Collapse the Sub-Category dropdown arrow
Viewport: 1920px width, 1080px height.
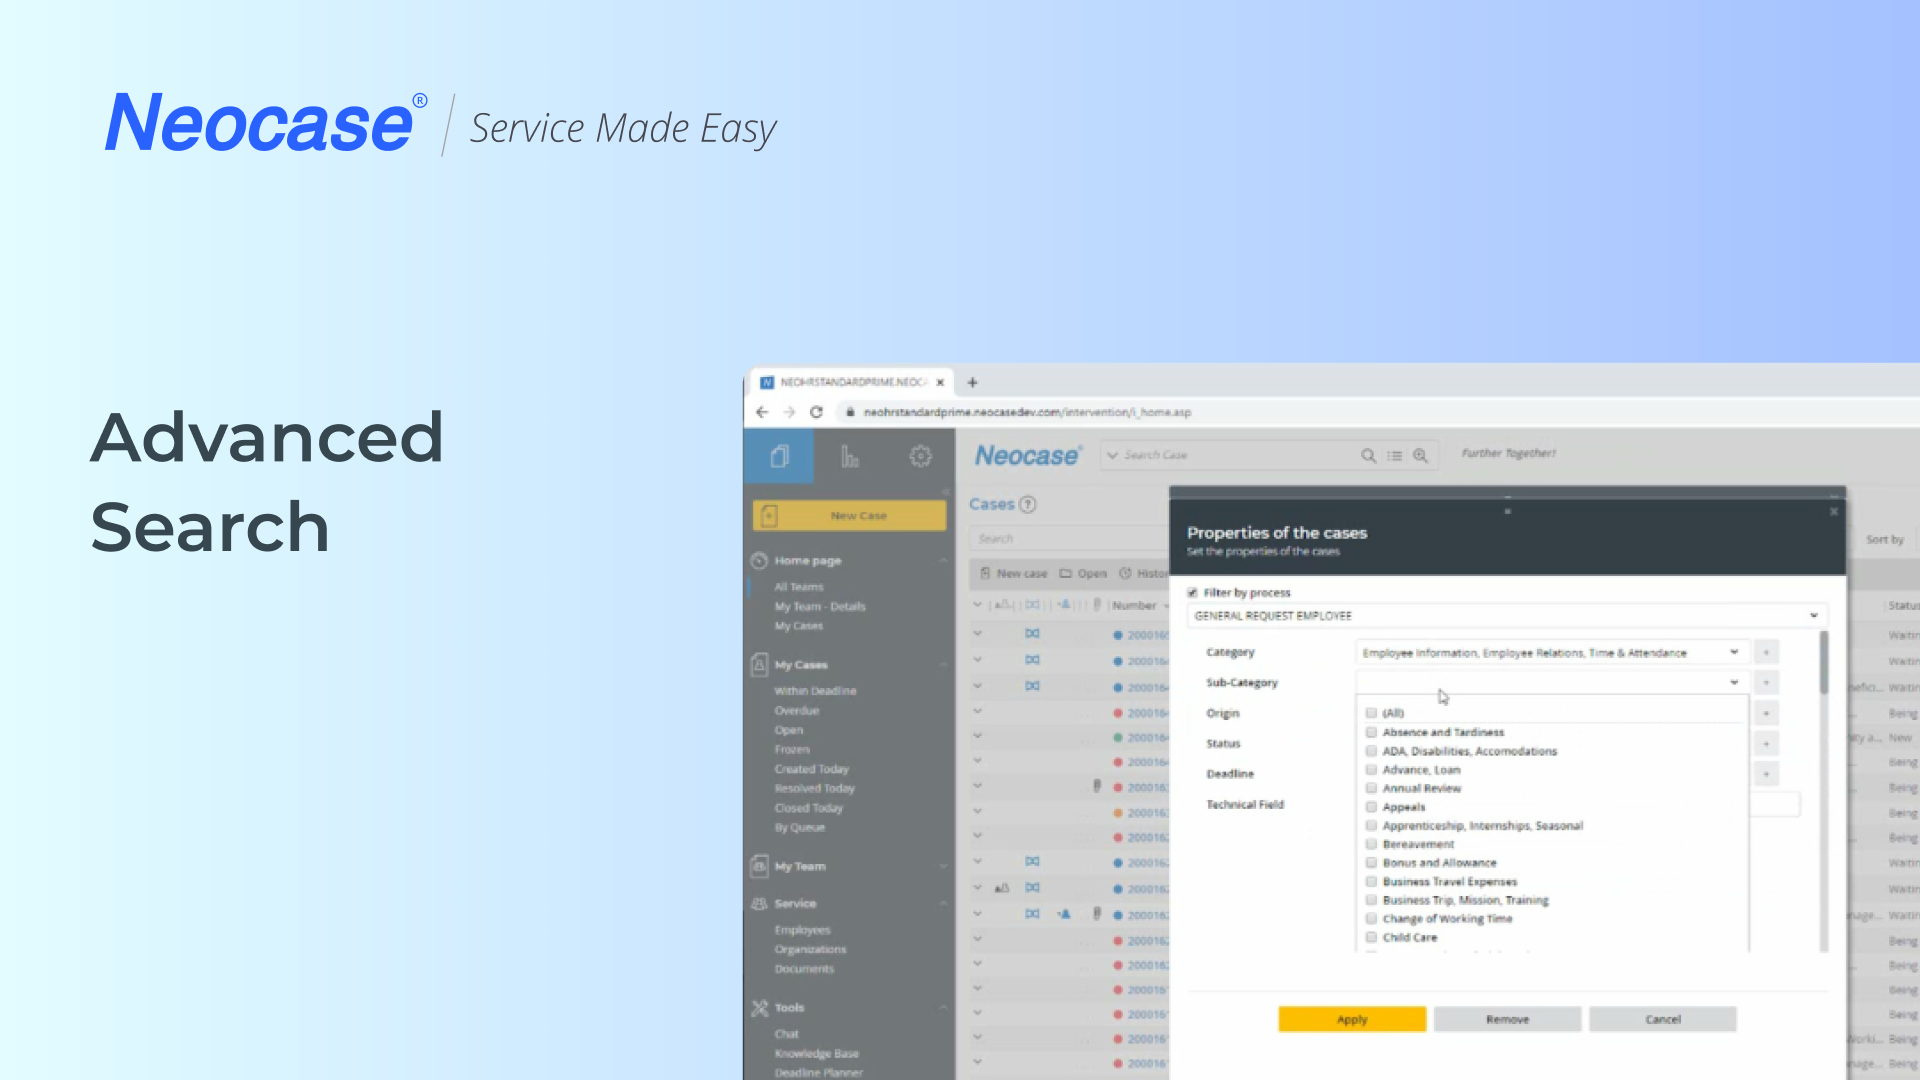pos(1734,683)
